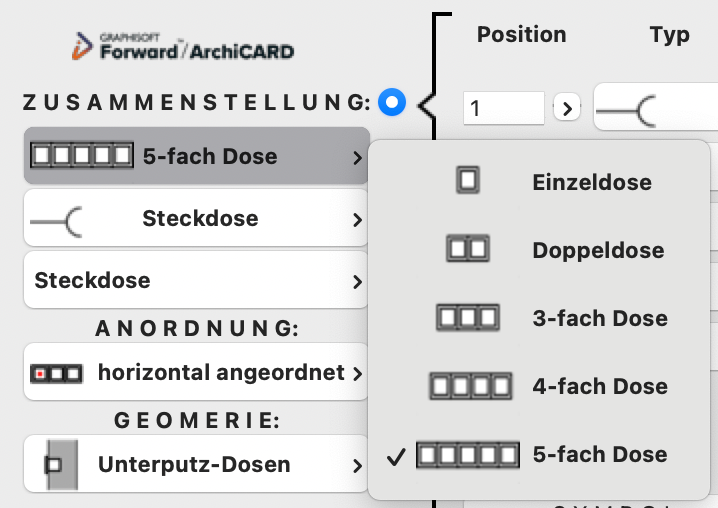The height and width of the screenshot is (508, 718).
Task: Click the single socket icon for Einzeldose
Action: pos(467,181)
